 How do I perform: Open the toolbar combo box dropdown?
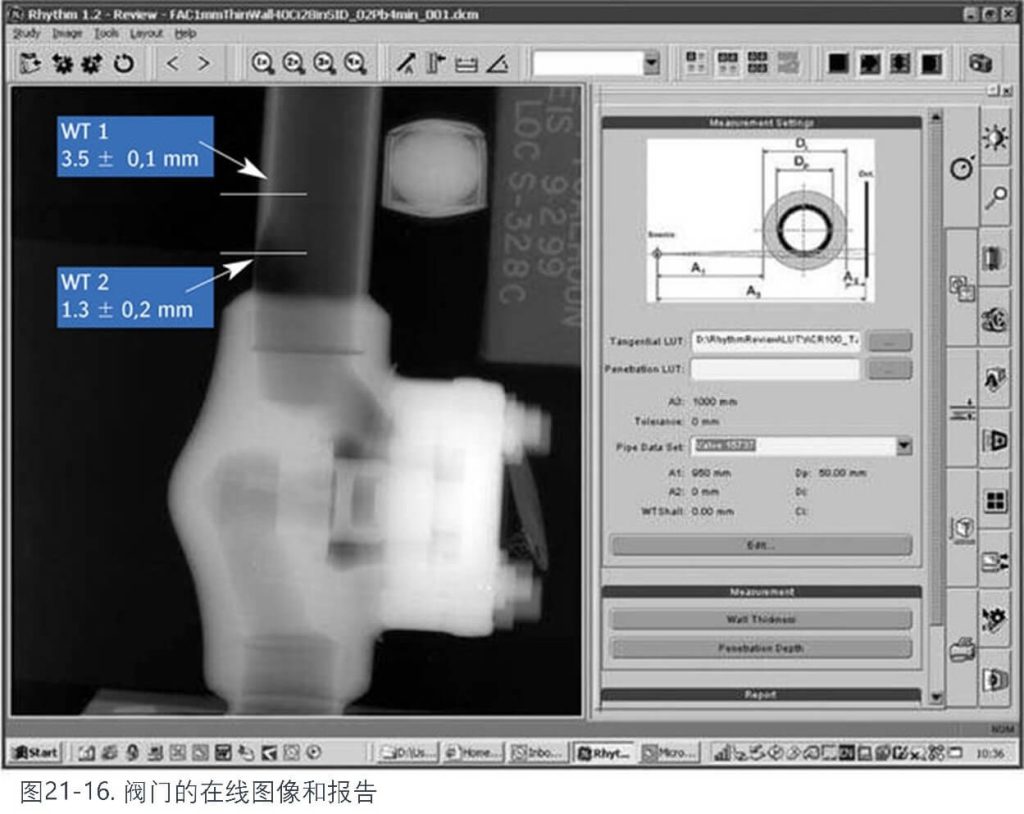click(651, 64)
